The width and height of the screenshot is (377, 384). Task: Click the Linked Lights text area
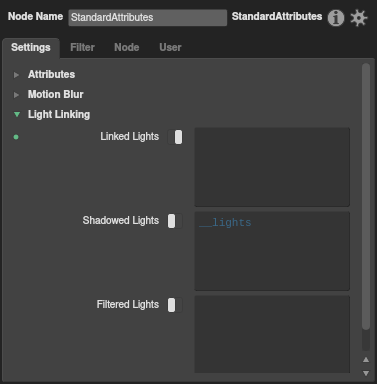tap(272, 167)
